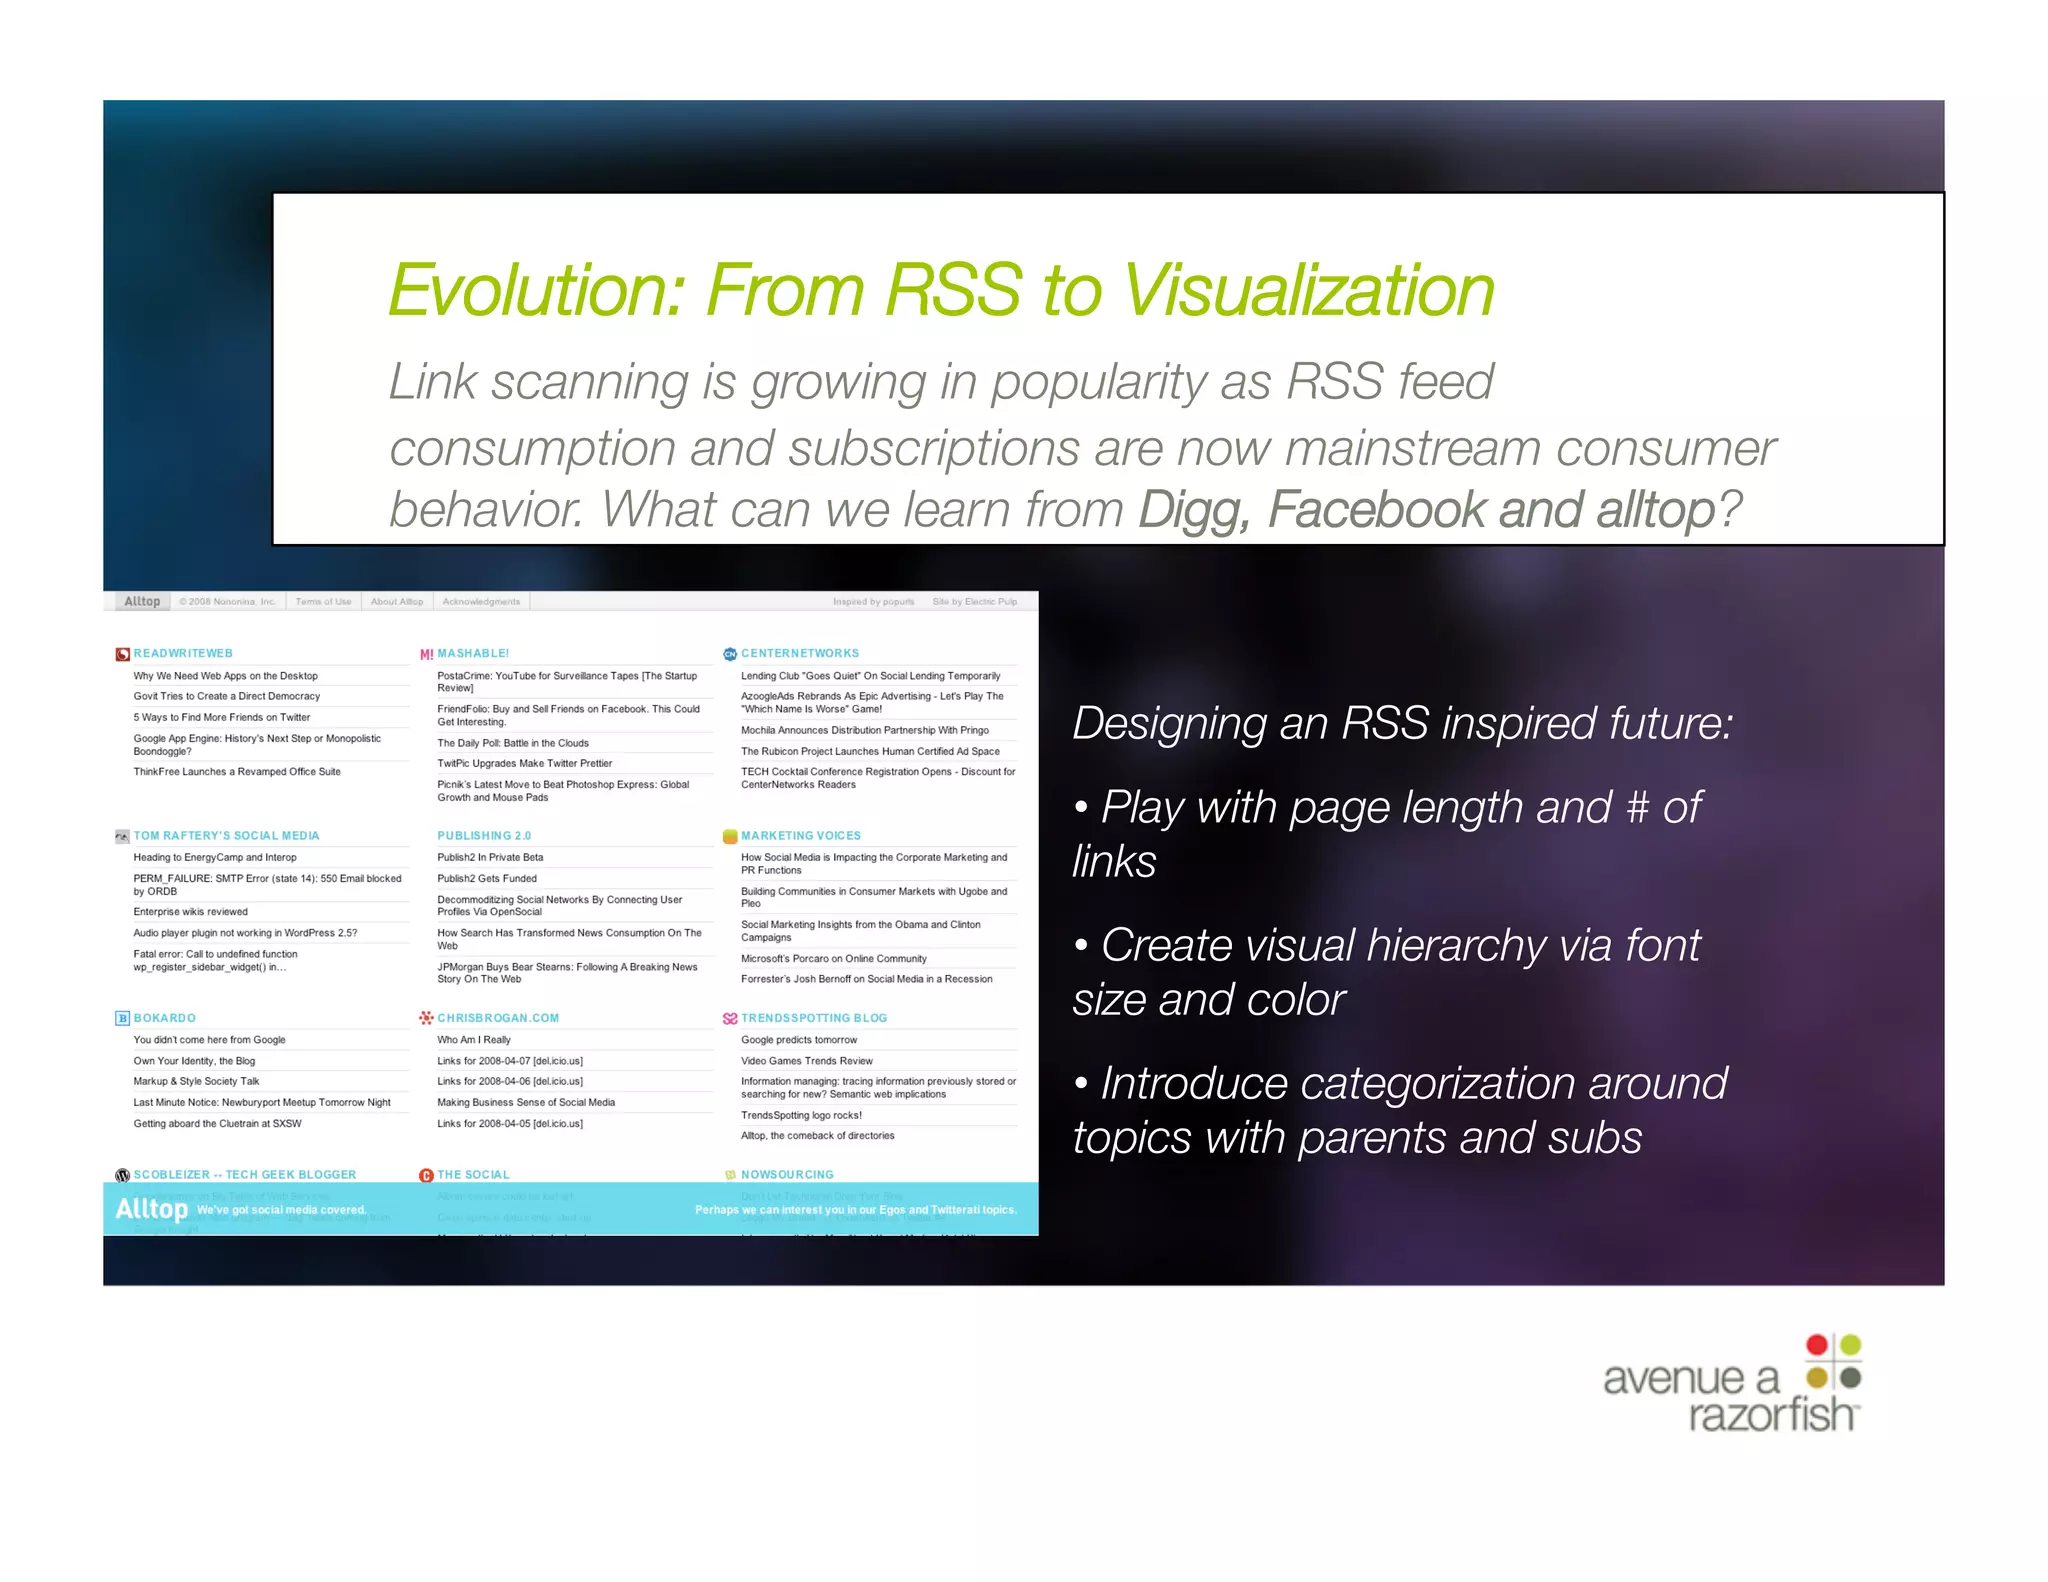
Task: Click the avenue a razorfish logo
Action: click(1733, 1384)
